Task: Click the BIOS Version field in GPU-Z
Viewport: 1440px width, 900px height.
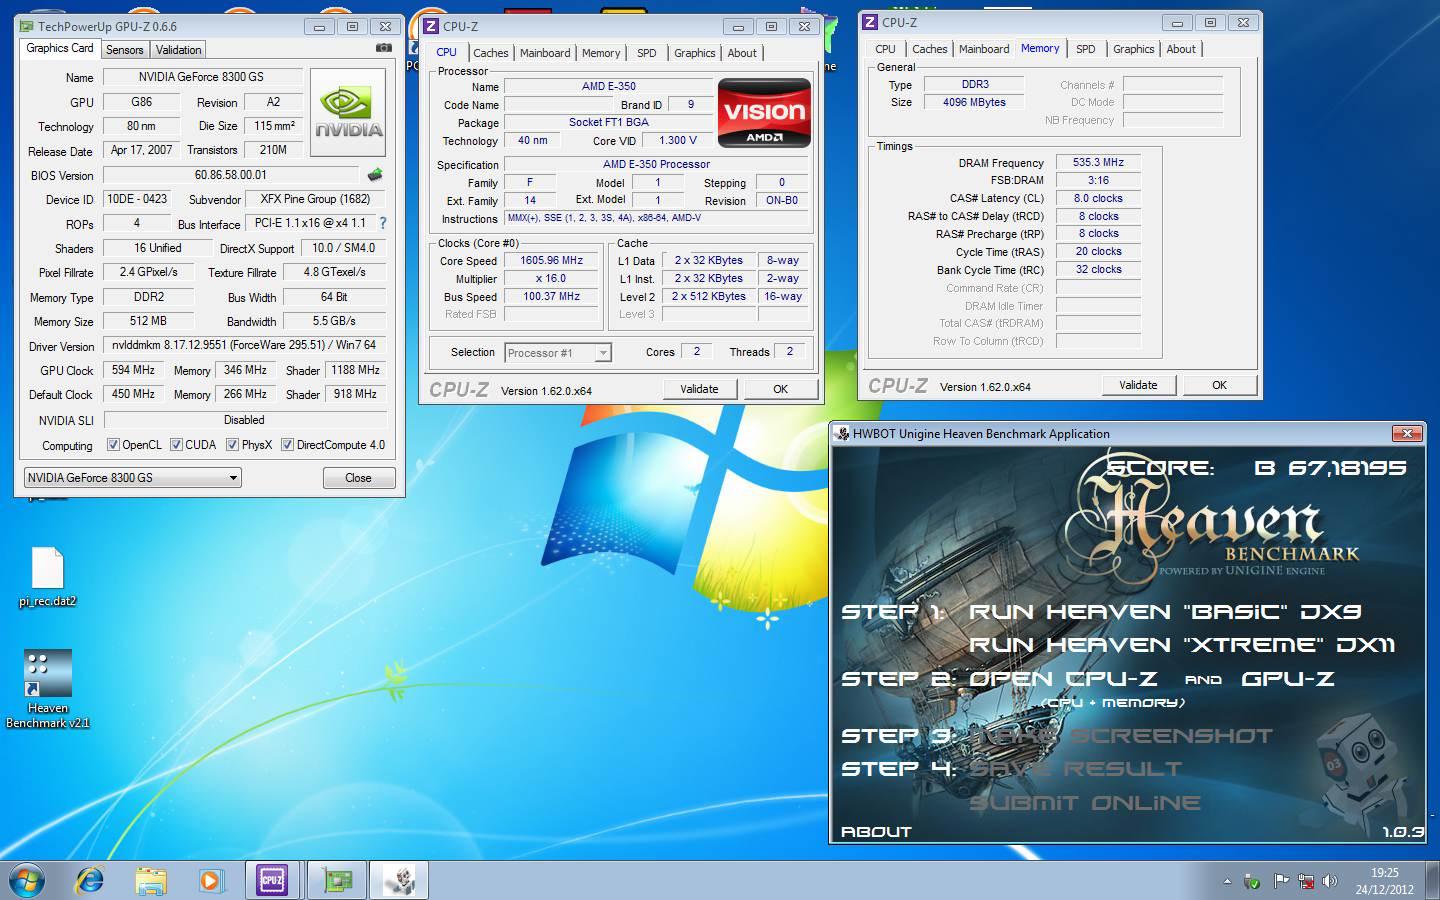Action: [x=231, y=175]
